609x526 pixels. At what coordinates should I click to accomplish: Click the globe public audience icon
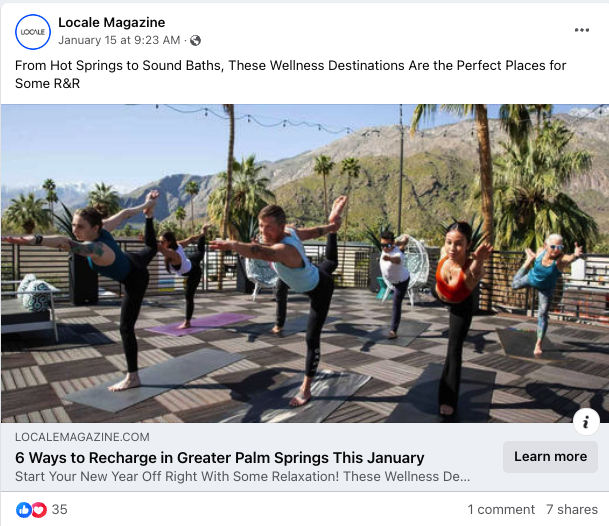click(x=195, y=40)
